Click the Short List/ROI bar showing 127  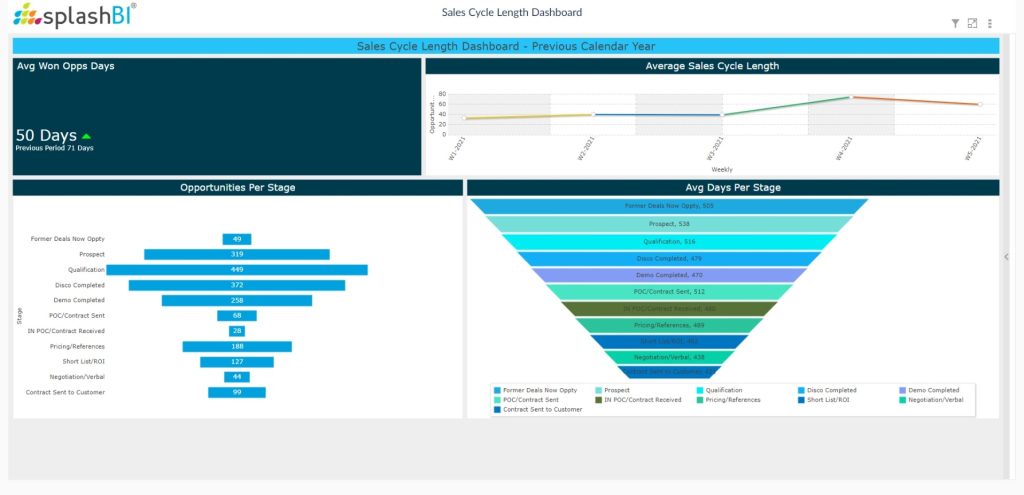237,362
